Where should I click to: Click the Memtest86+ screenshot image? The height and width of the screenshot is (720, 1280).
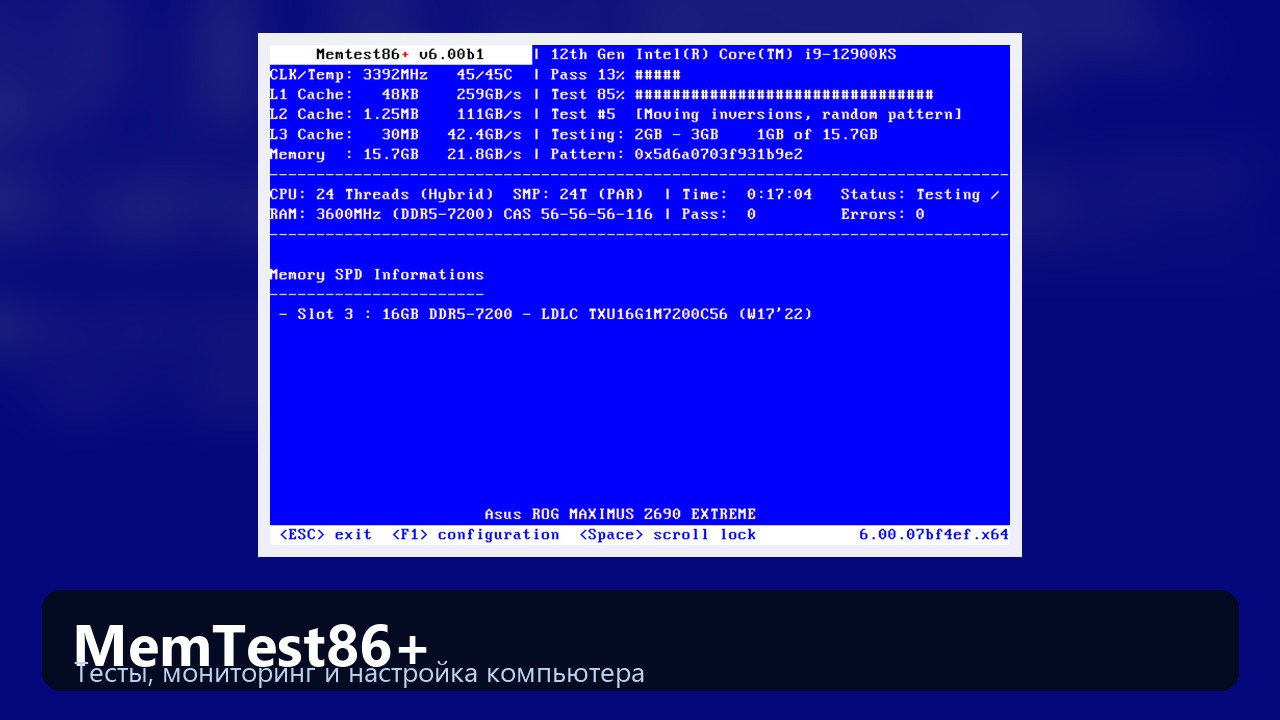[640, 295]
